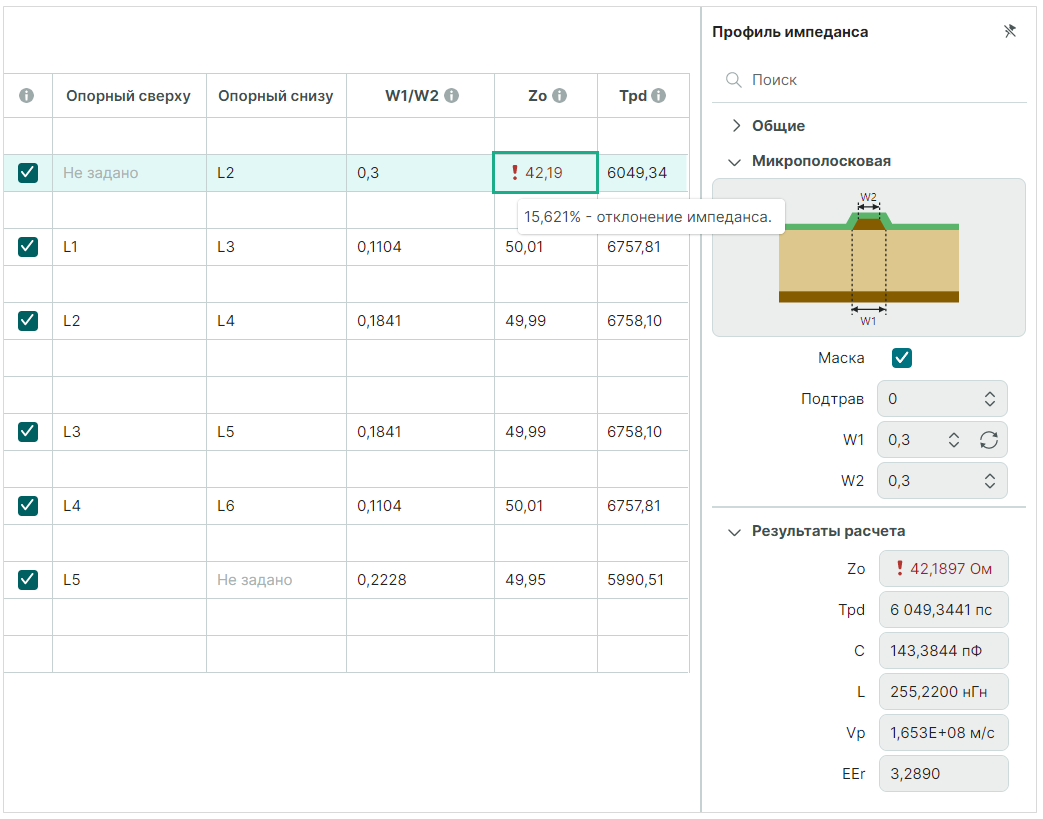The image size is (1043, 819).
Task: Click the W2 stepper arrows
Action: (989, 481)
